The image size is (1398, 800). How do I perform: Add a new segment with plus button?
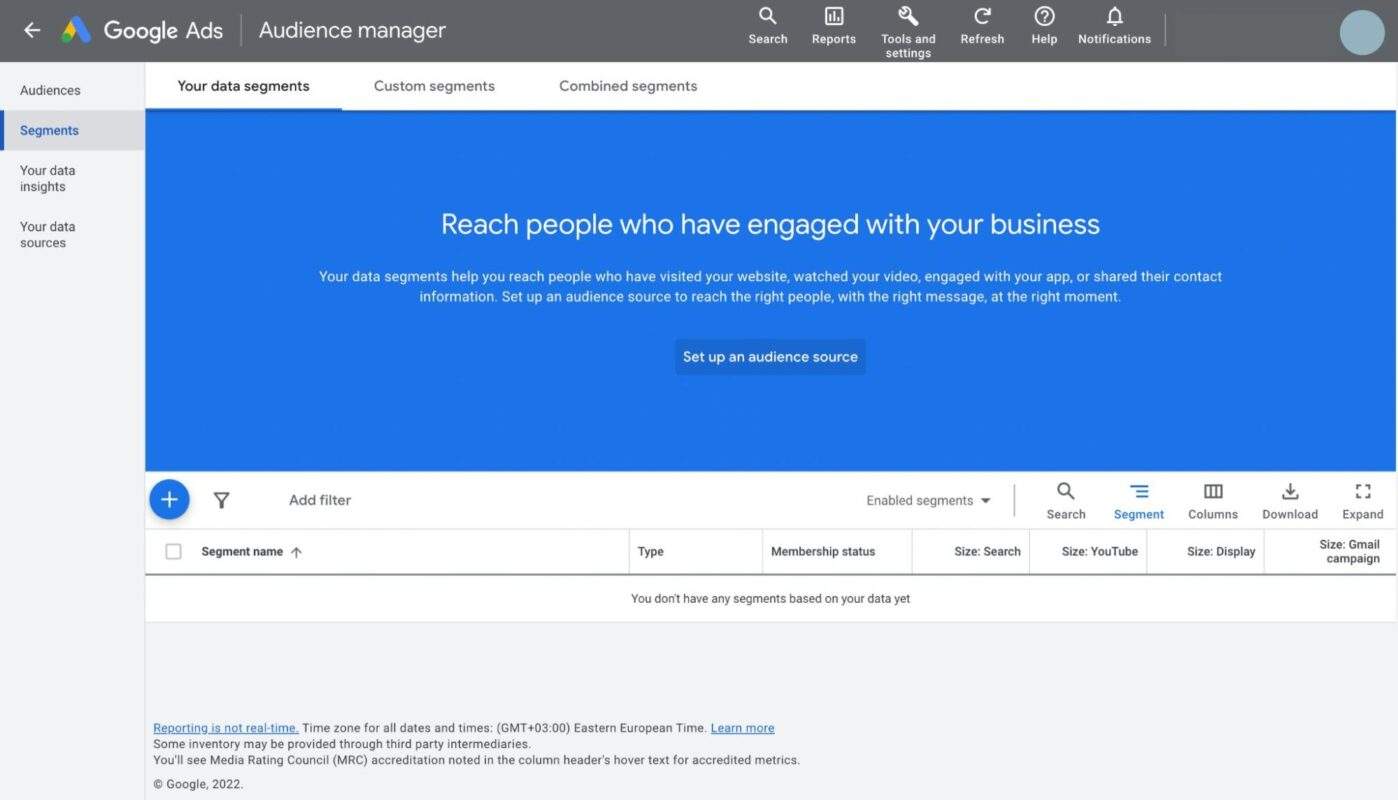pyautogui.click(x=169, y=499)
